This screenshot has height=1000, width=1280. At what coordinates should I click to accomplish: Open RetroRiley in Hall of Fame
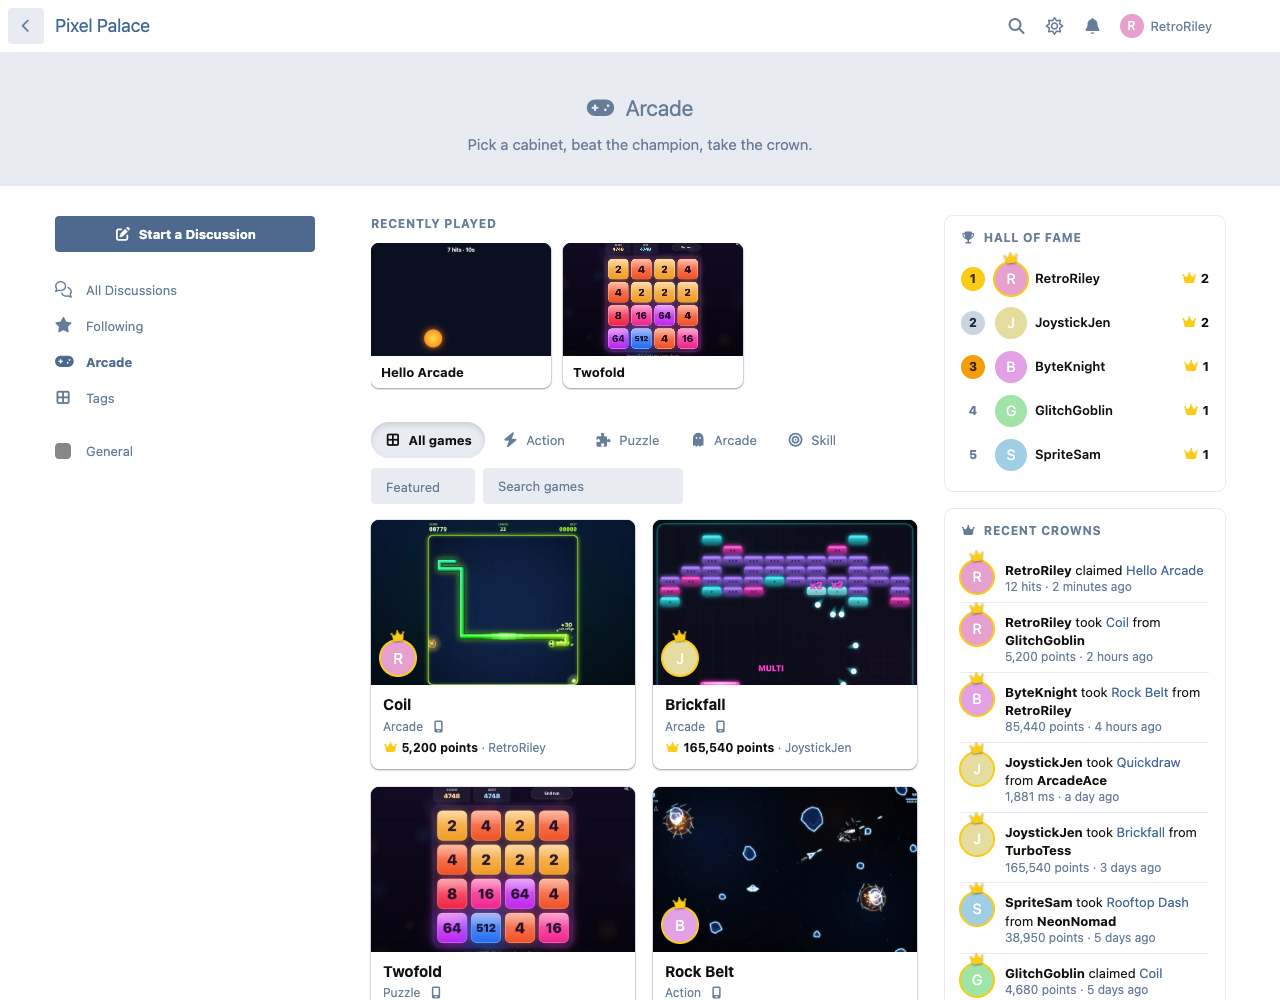click(1067, 279)
